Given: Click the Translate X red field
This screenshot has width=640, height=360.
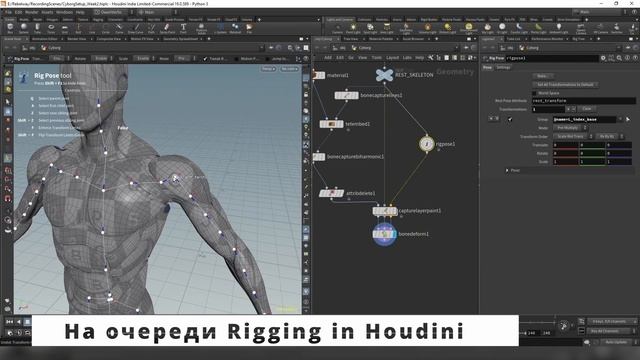Looking at the screenshot, I should click(x=565, y=145).
